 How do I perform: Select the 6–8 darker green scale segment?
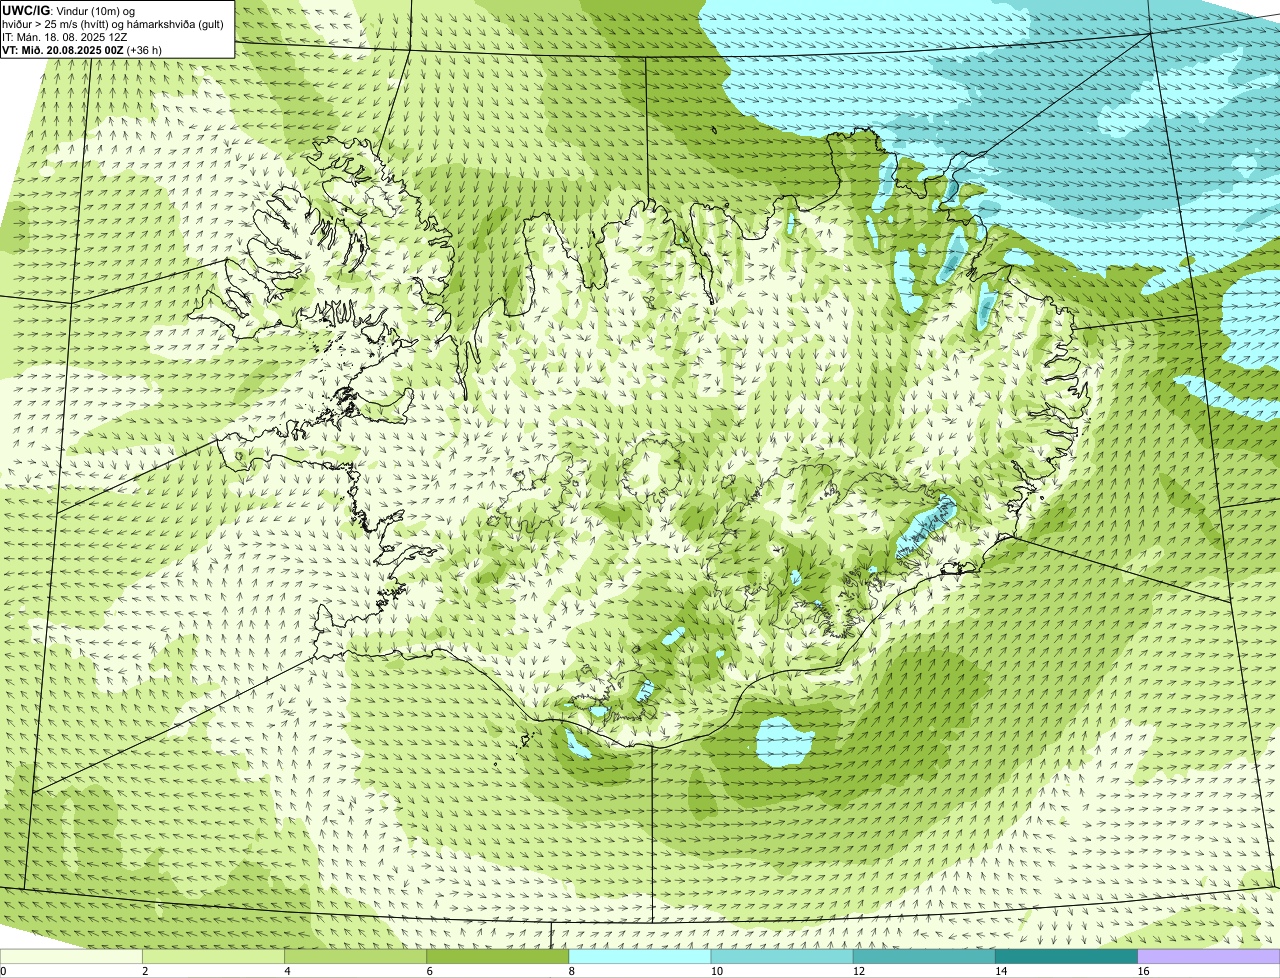[498, 957]
